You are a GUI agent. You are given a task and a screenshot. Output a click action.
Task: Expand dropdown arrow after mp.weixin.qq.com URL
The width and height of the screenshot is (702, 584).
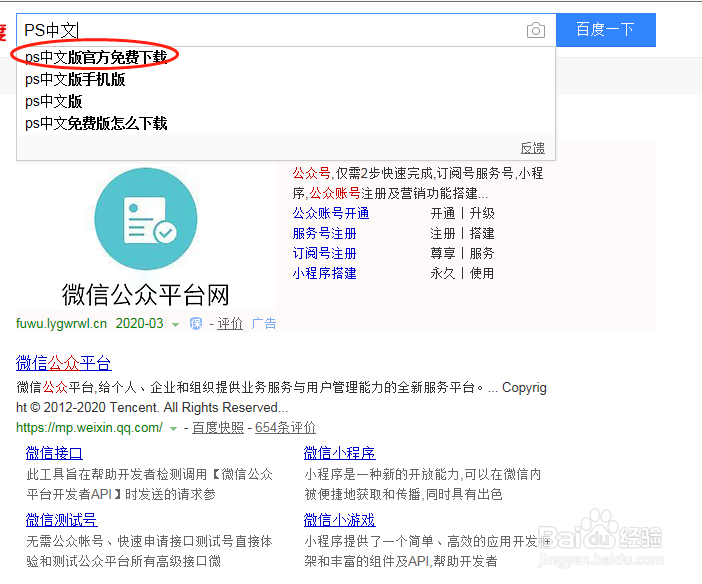coord(173,429)
